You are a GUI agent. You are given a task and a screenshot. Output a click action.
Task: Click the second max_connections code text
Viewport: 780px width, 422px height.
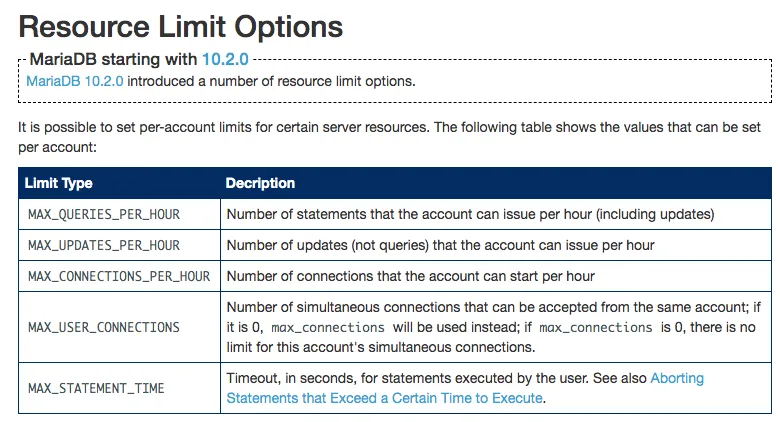(x=595, y=327)
